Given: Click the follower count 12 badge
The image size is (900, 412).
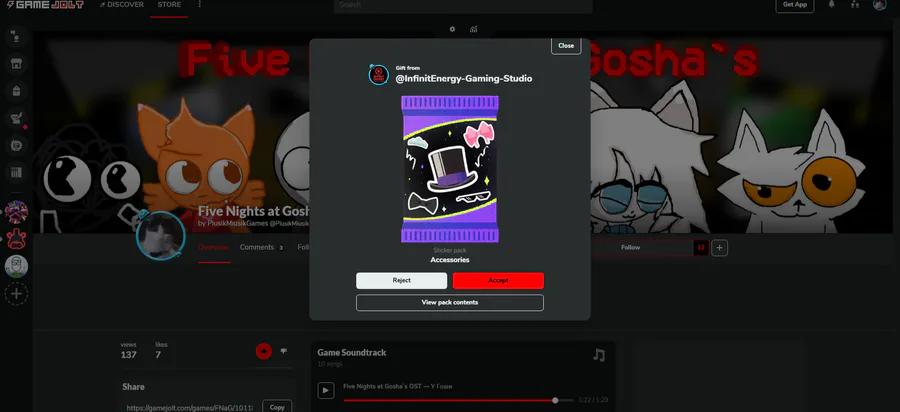Looking at the screenshot, I should tap(700, 247).
